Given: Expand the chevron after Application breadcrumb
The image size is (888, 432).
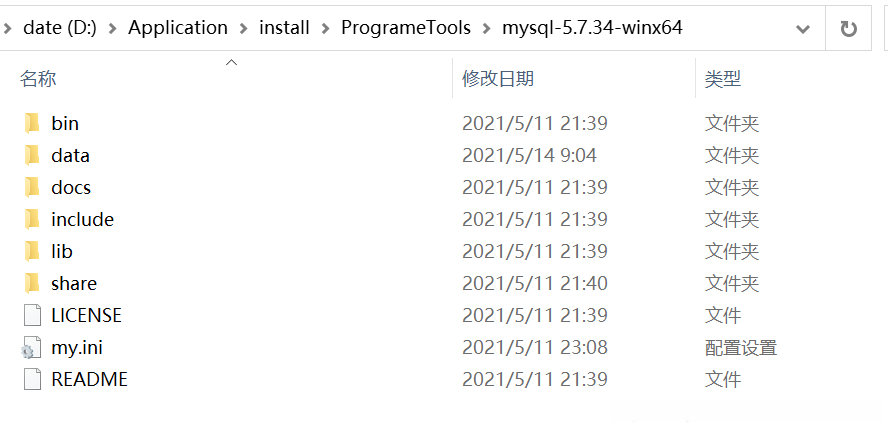Looking at the screenshot, I should click(245, 28).
